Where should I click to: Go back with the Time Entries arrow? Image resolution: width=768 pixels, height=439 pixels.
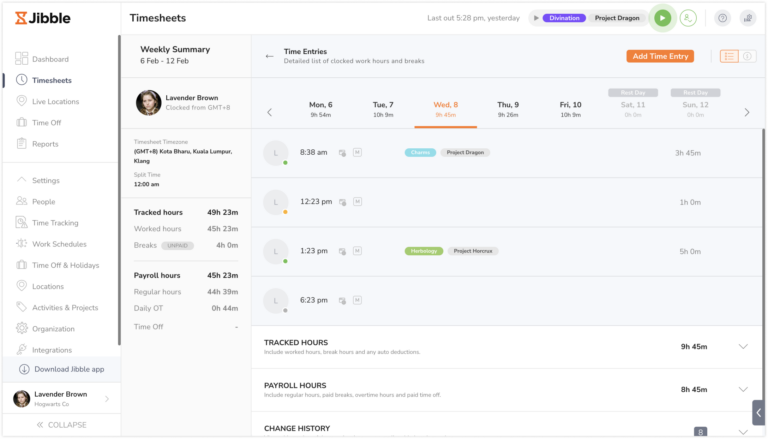click(269, 56)
